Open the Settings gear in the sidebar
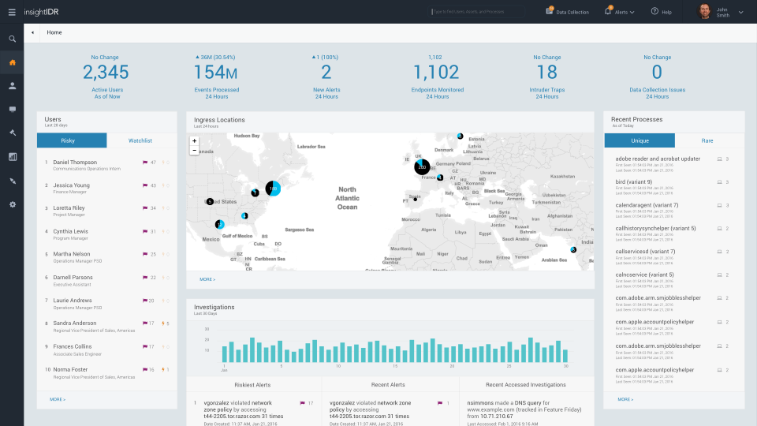 (12, 204)
